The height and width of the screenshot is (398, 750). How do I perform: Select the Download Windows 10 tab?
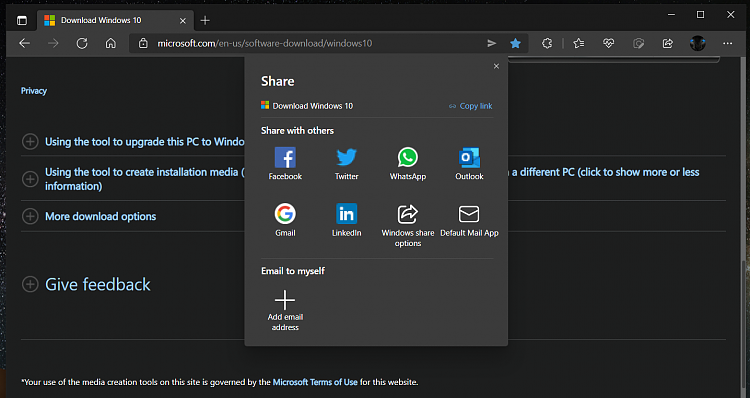pos(115,21)
